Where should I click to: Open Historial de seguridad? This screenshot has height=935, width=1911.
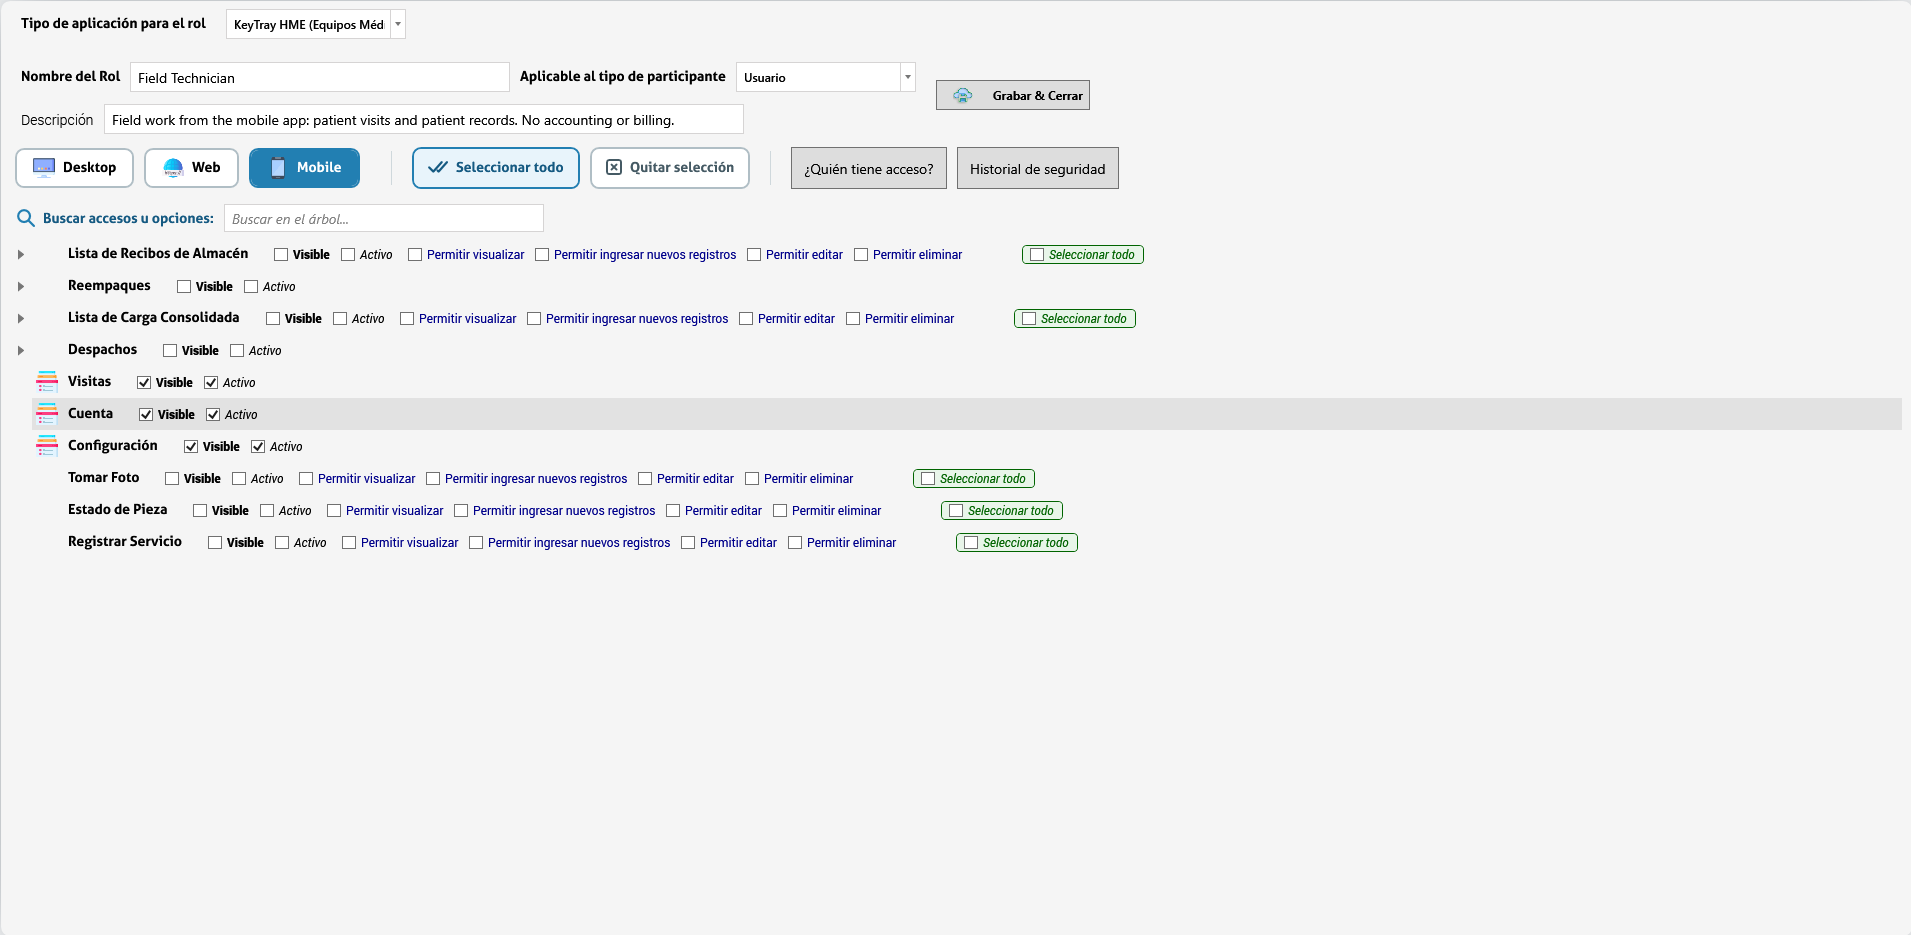tap(1037, 168)
